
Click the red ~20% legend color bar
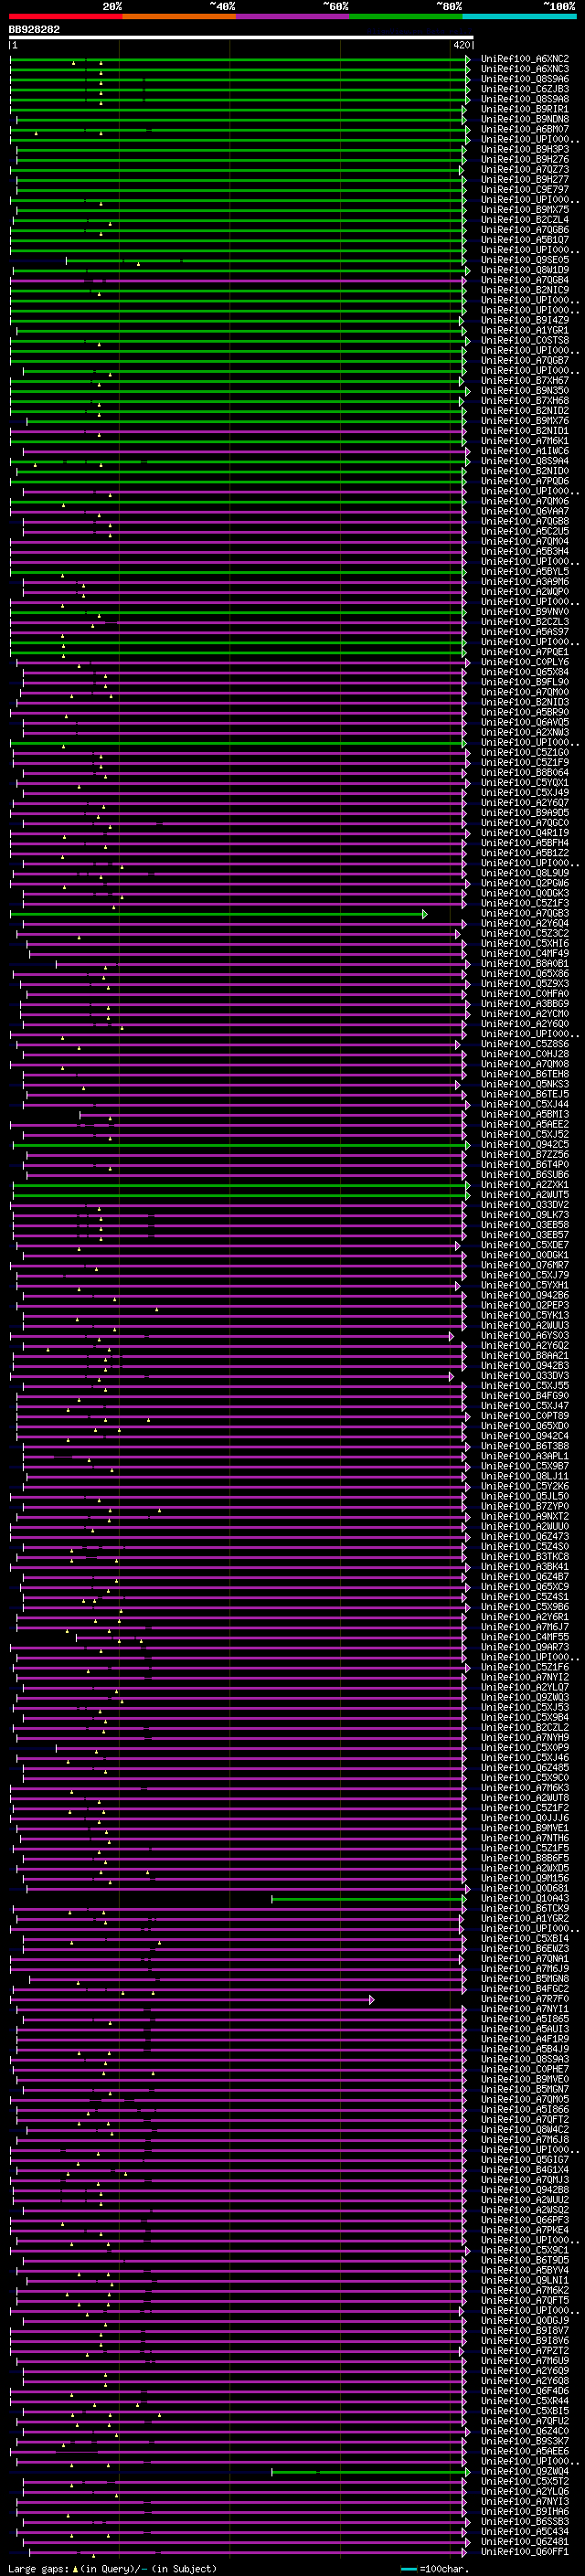click(x=65, y=17)
